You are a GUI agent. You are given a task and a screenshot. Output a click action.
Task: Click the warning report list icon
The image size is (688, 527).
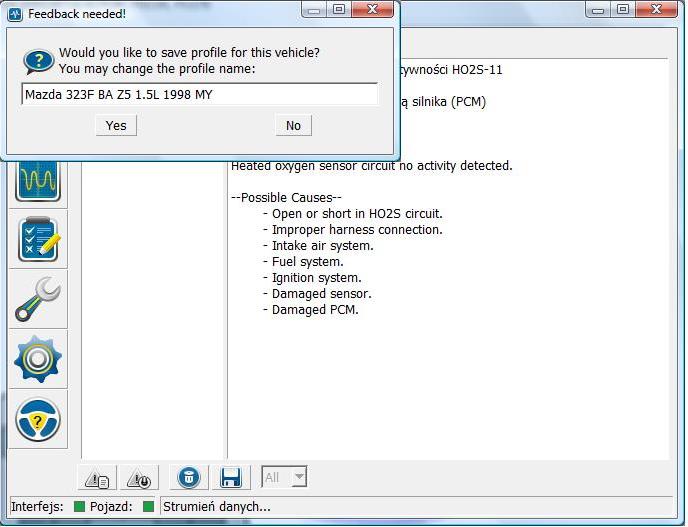(99, 478)
